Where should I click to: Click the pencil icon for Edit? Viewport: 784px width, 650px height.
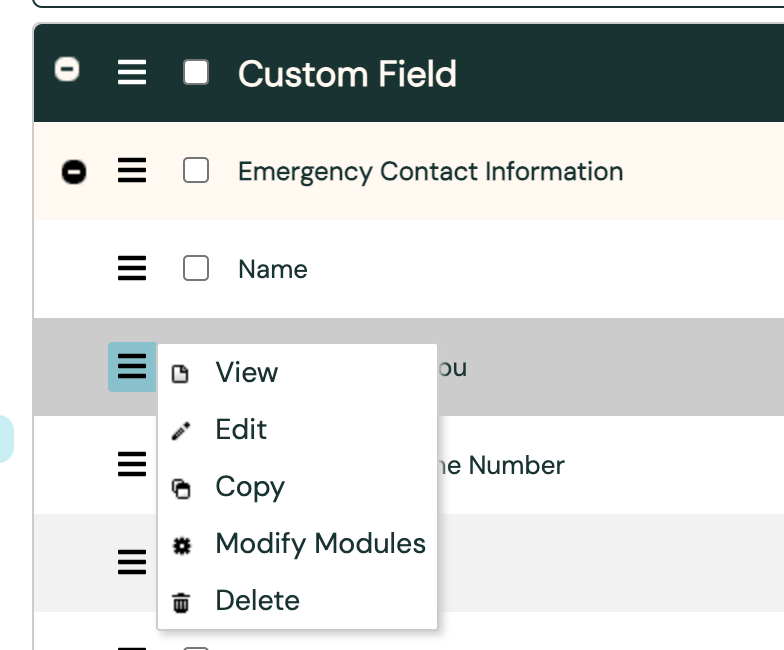click(x=181, y=431)
